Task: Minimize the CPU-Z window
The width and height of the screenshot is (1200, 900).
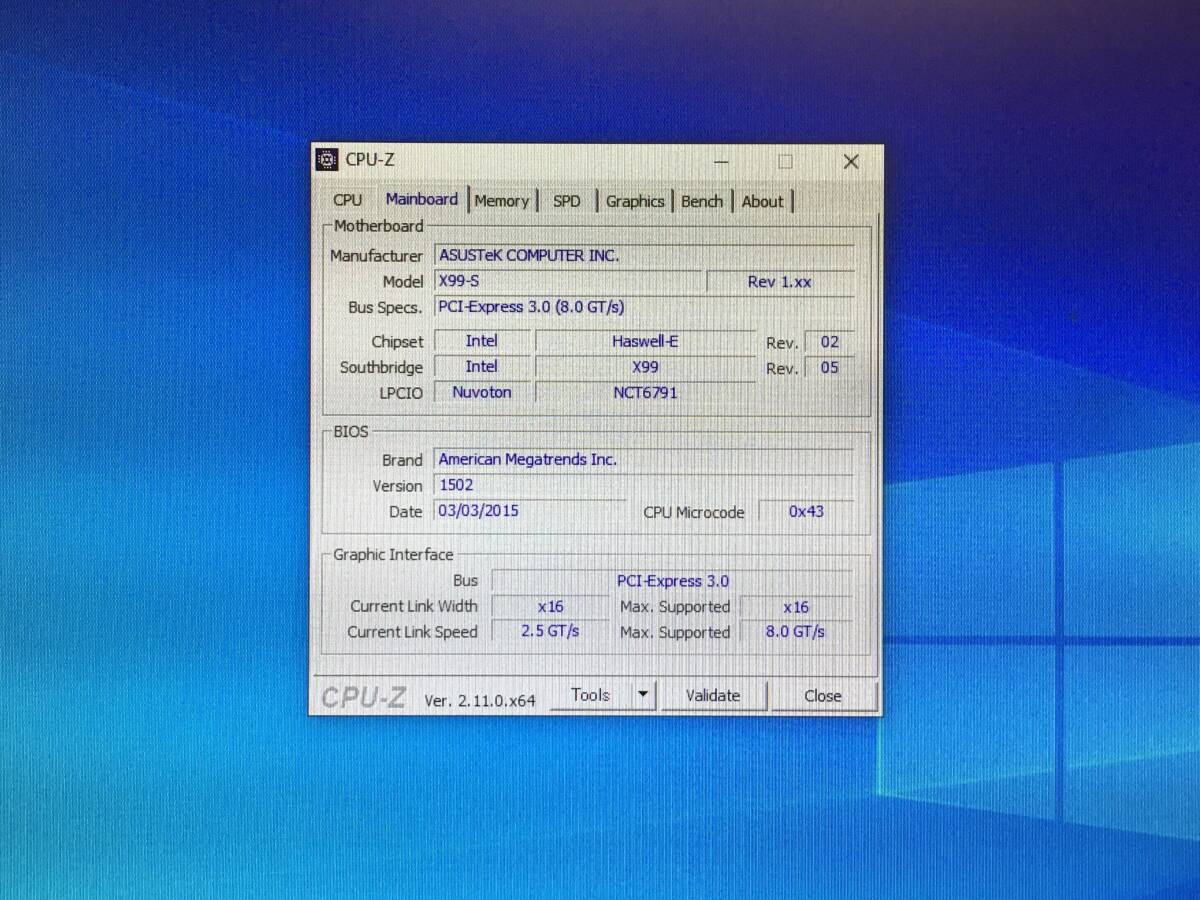Action: coord(721,162)
